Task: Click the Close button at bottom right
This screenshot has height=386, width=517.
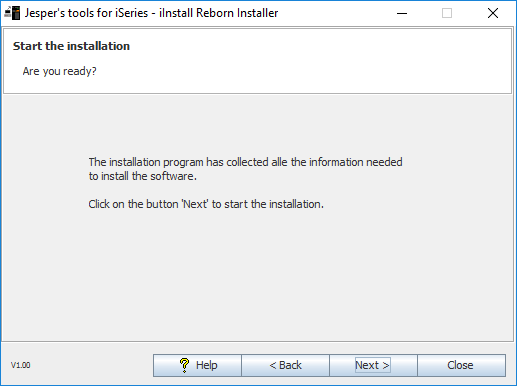Action: 461,365
